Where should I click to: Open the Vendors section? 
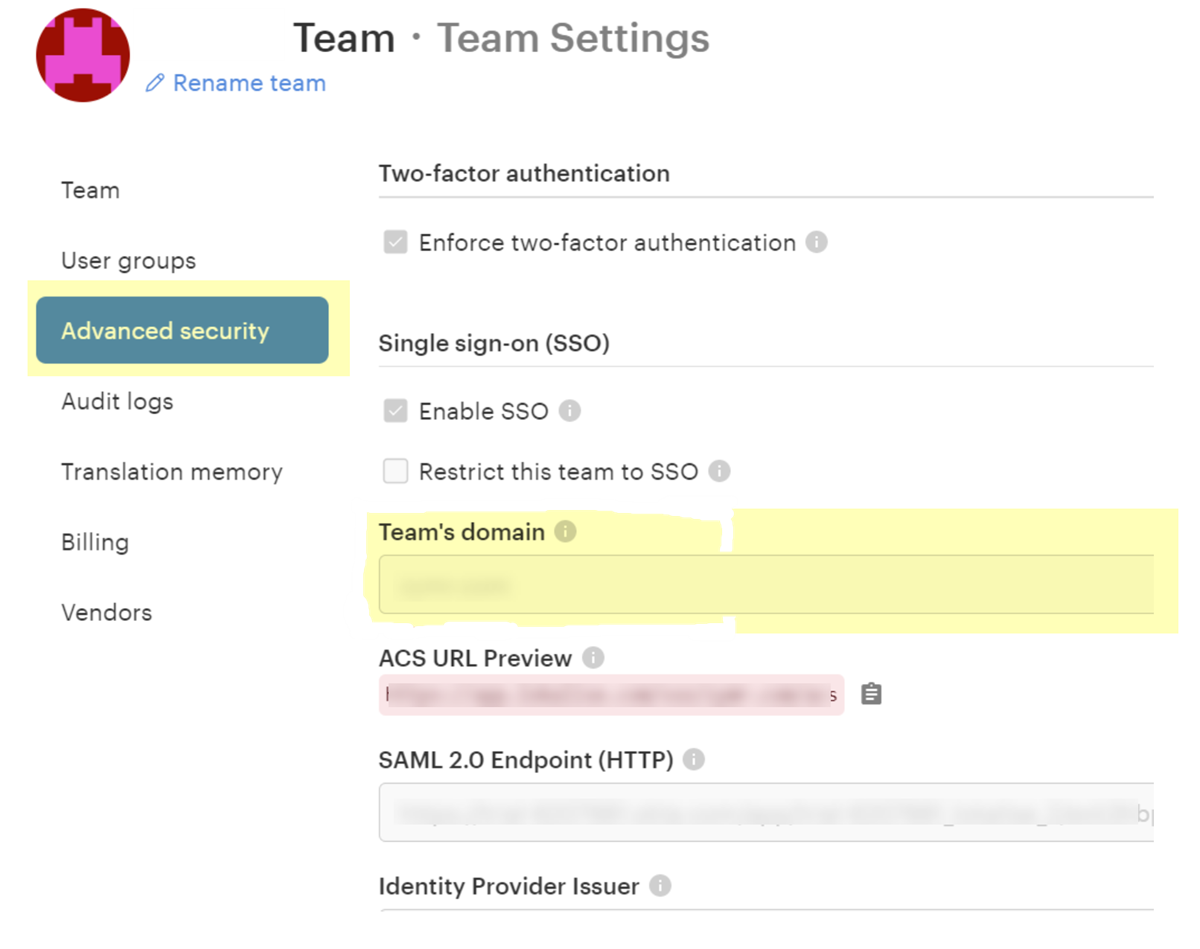106,612
